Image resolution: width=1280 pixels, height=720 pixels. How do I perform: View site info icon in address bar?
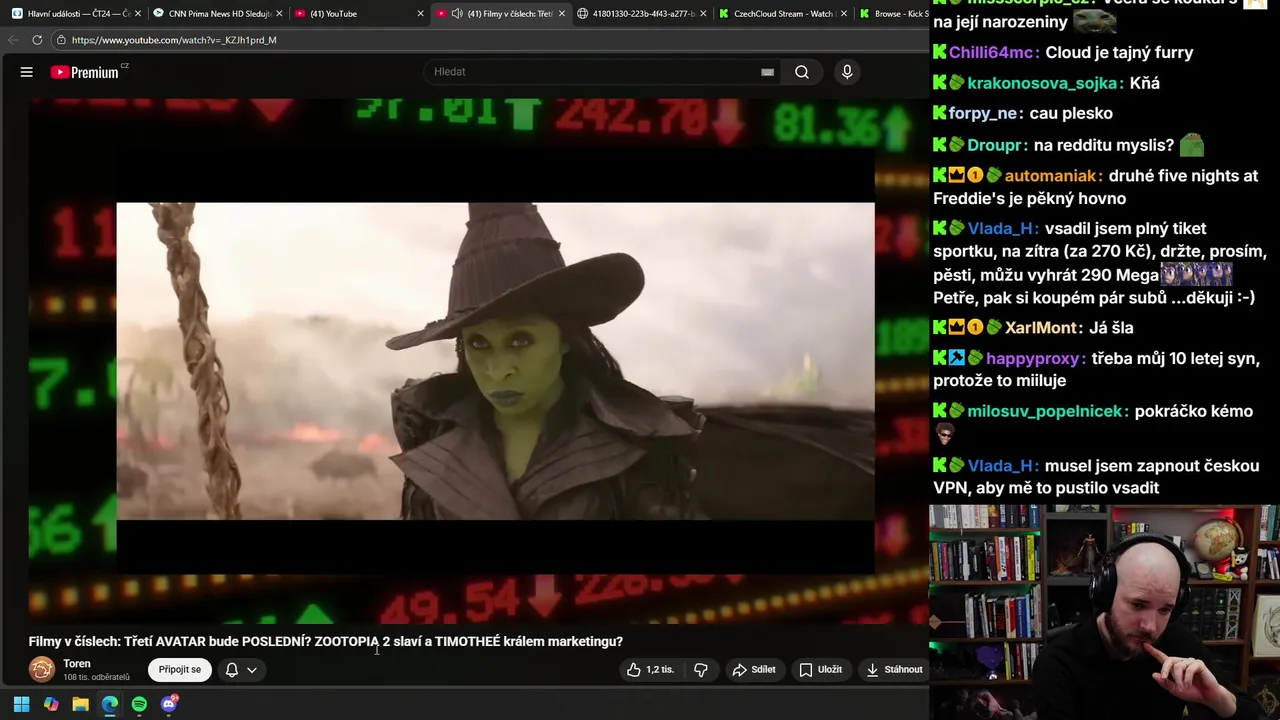(61, 40)
